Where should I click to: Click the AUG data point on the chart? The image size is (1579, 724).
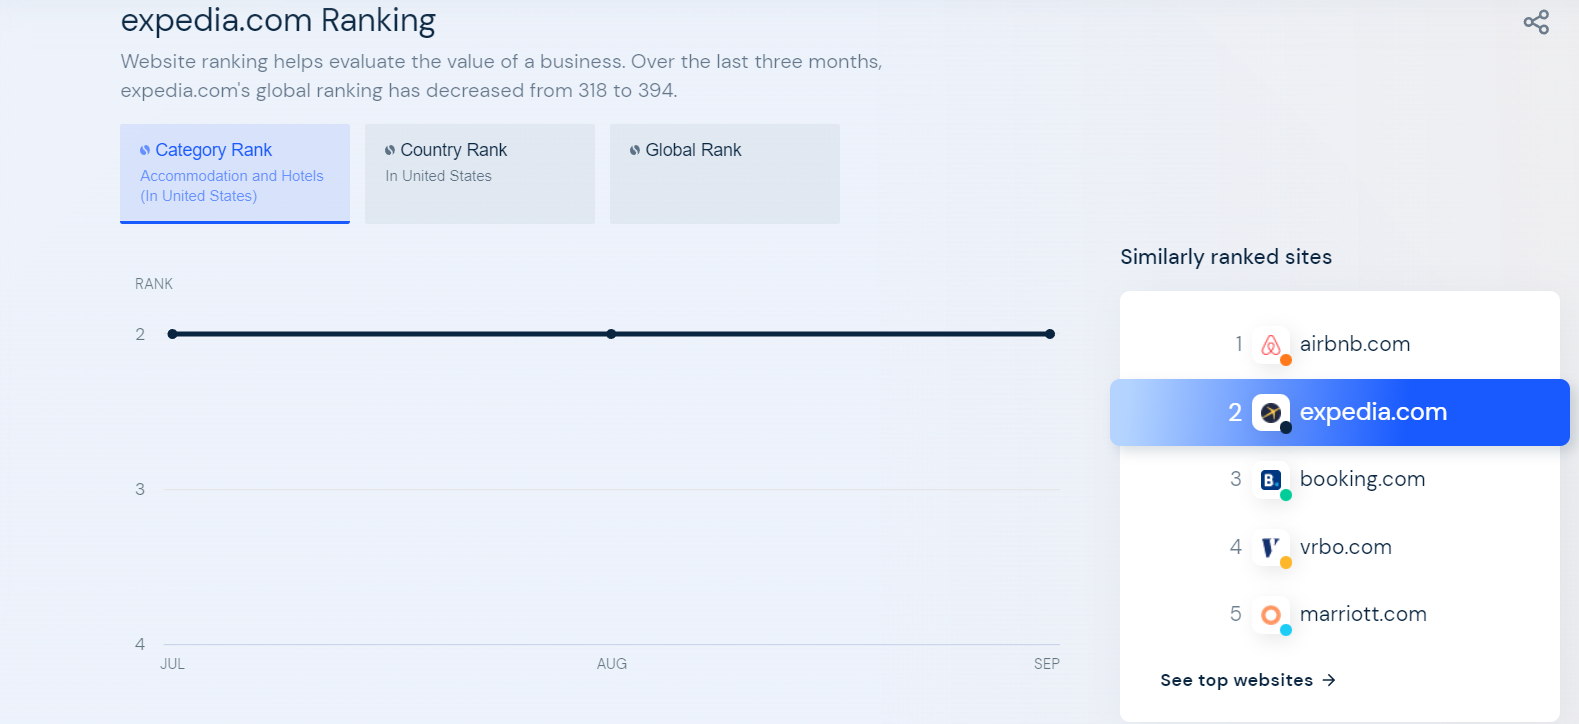tap(611, 334)
